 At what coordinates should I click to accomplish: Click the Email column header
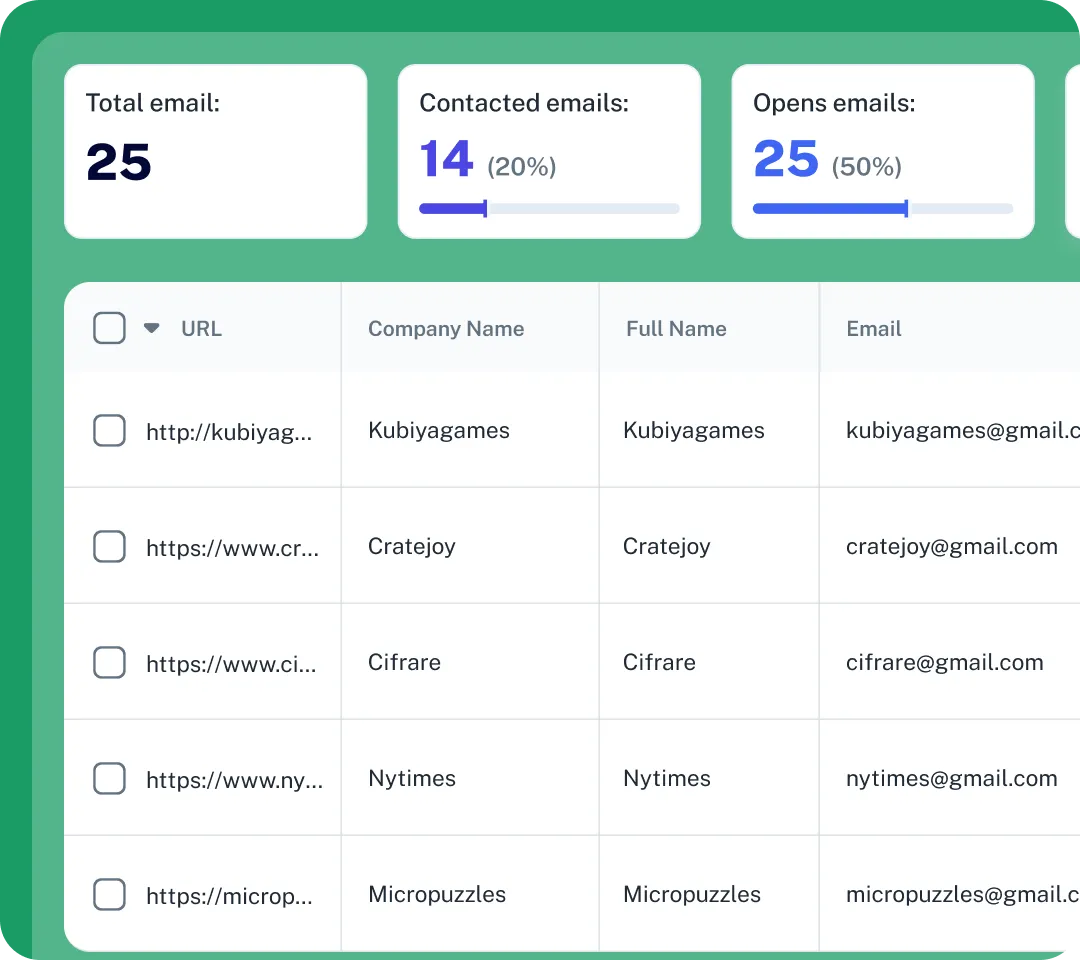tap(873, 328)
